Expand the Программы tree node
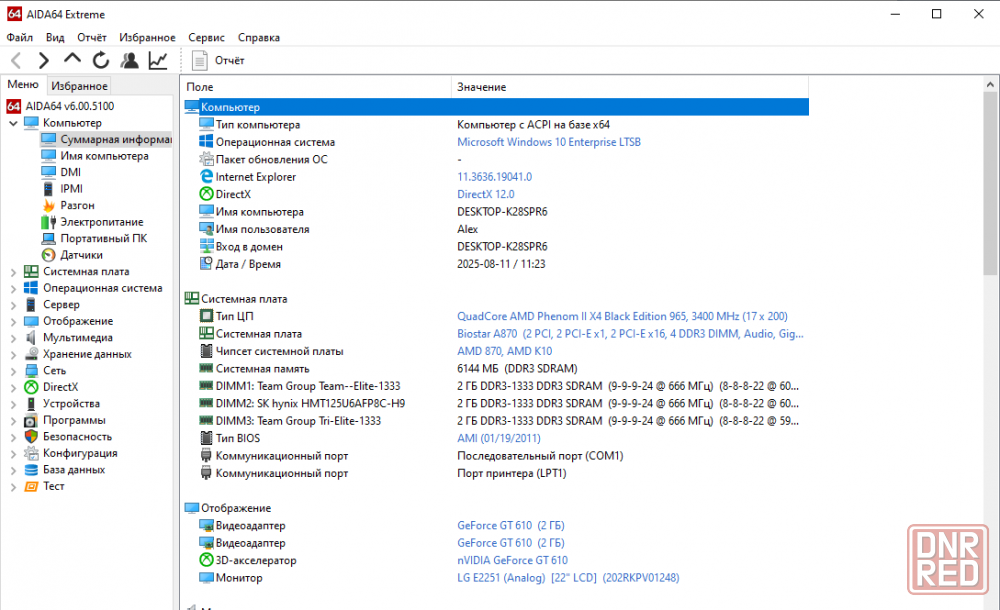This screenshot has height=610, width=1000. pos(13,420)
